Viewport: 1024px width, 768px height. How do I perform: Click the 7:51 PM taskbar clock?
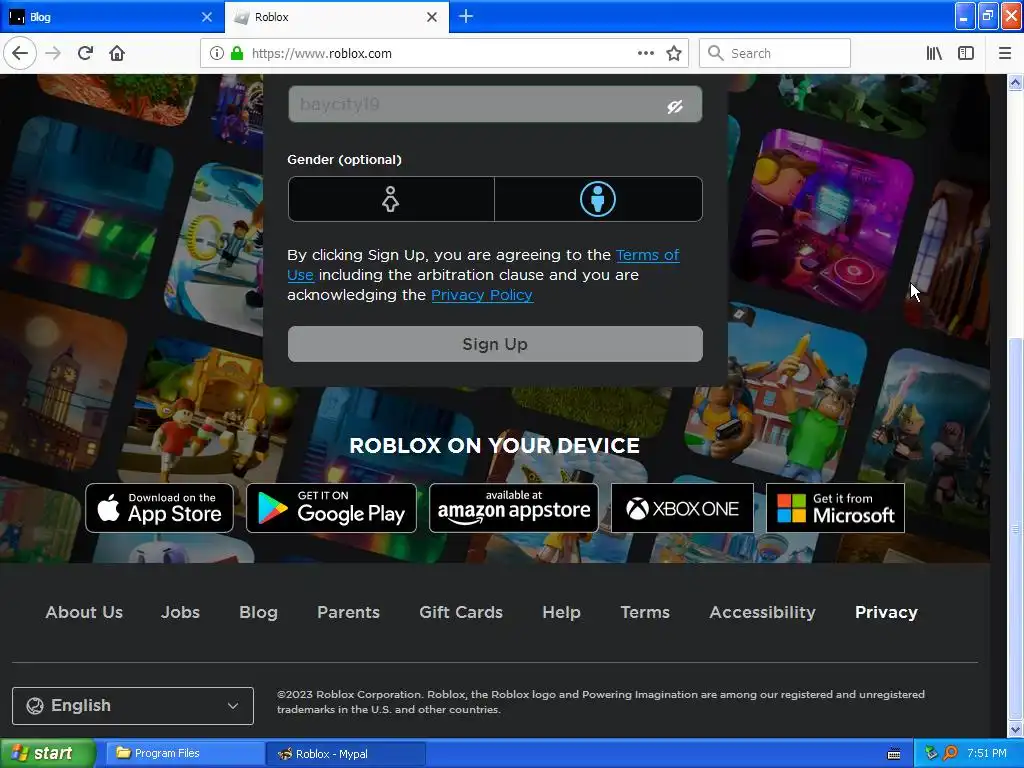987,754
